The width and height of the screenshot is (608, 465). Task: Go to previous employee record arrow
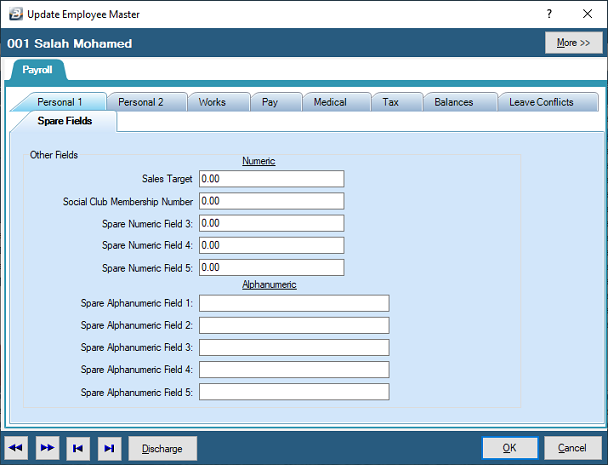16,448
